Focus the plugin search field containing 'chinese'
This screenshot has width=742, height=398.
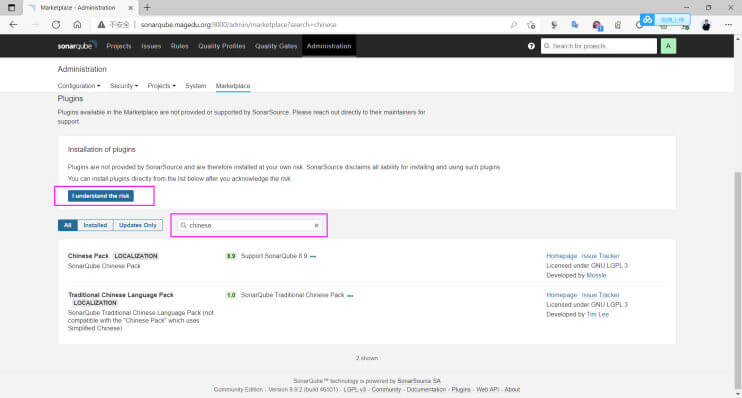pos(250,225)
